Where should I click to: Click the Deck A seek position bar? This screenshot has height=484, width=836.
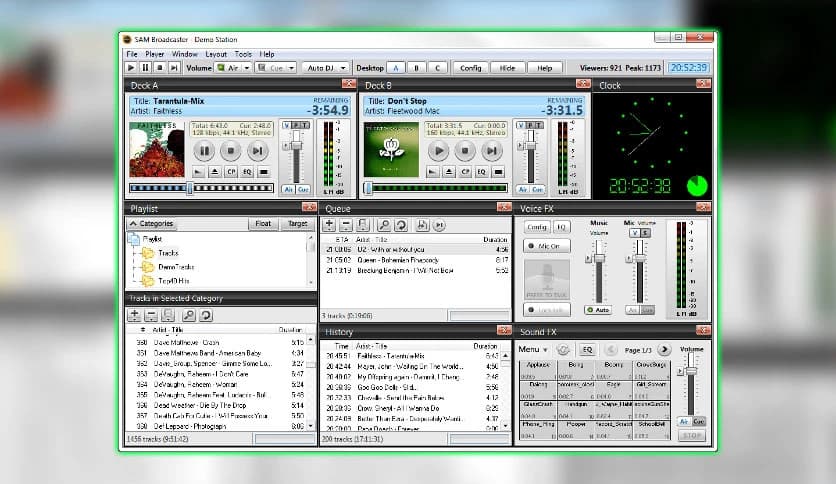pyautogui.click(x=201, y=188)
